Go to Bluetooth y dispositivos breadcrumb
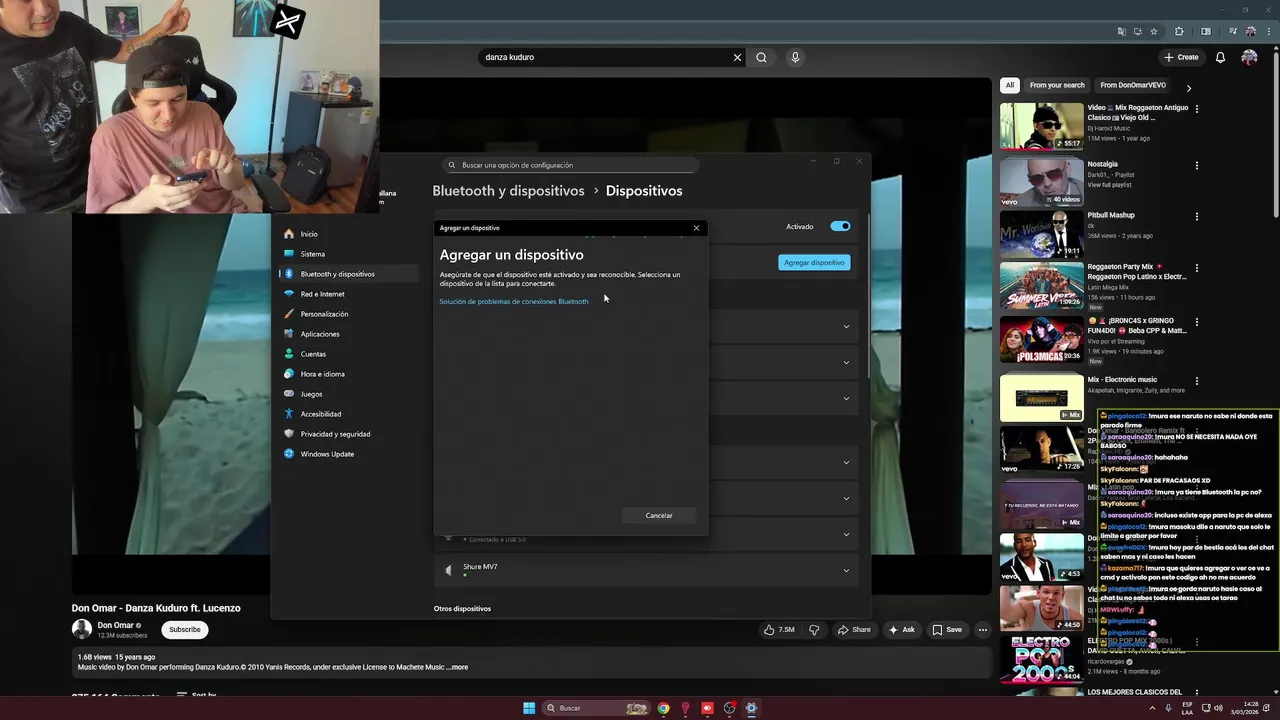This screenshot has width=1280, height=720. [508, 190]
